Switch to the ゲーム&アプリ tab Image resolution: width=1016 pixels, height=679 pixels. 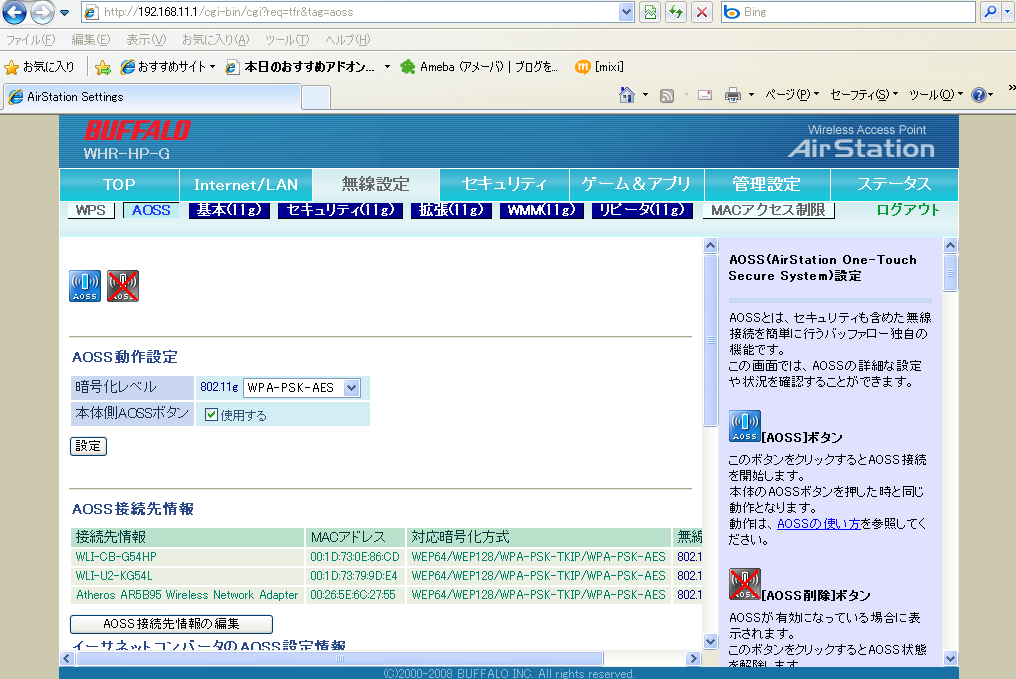(636, 185)
